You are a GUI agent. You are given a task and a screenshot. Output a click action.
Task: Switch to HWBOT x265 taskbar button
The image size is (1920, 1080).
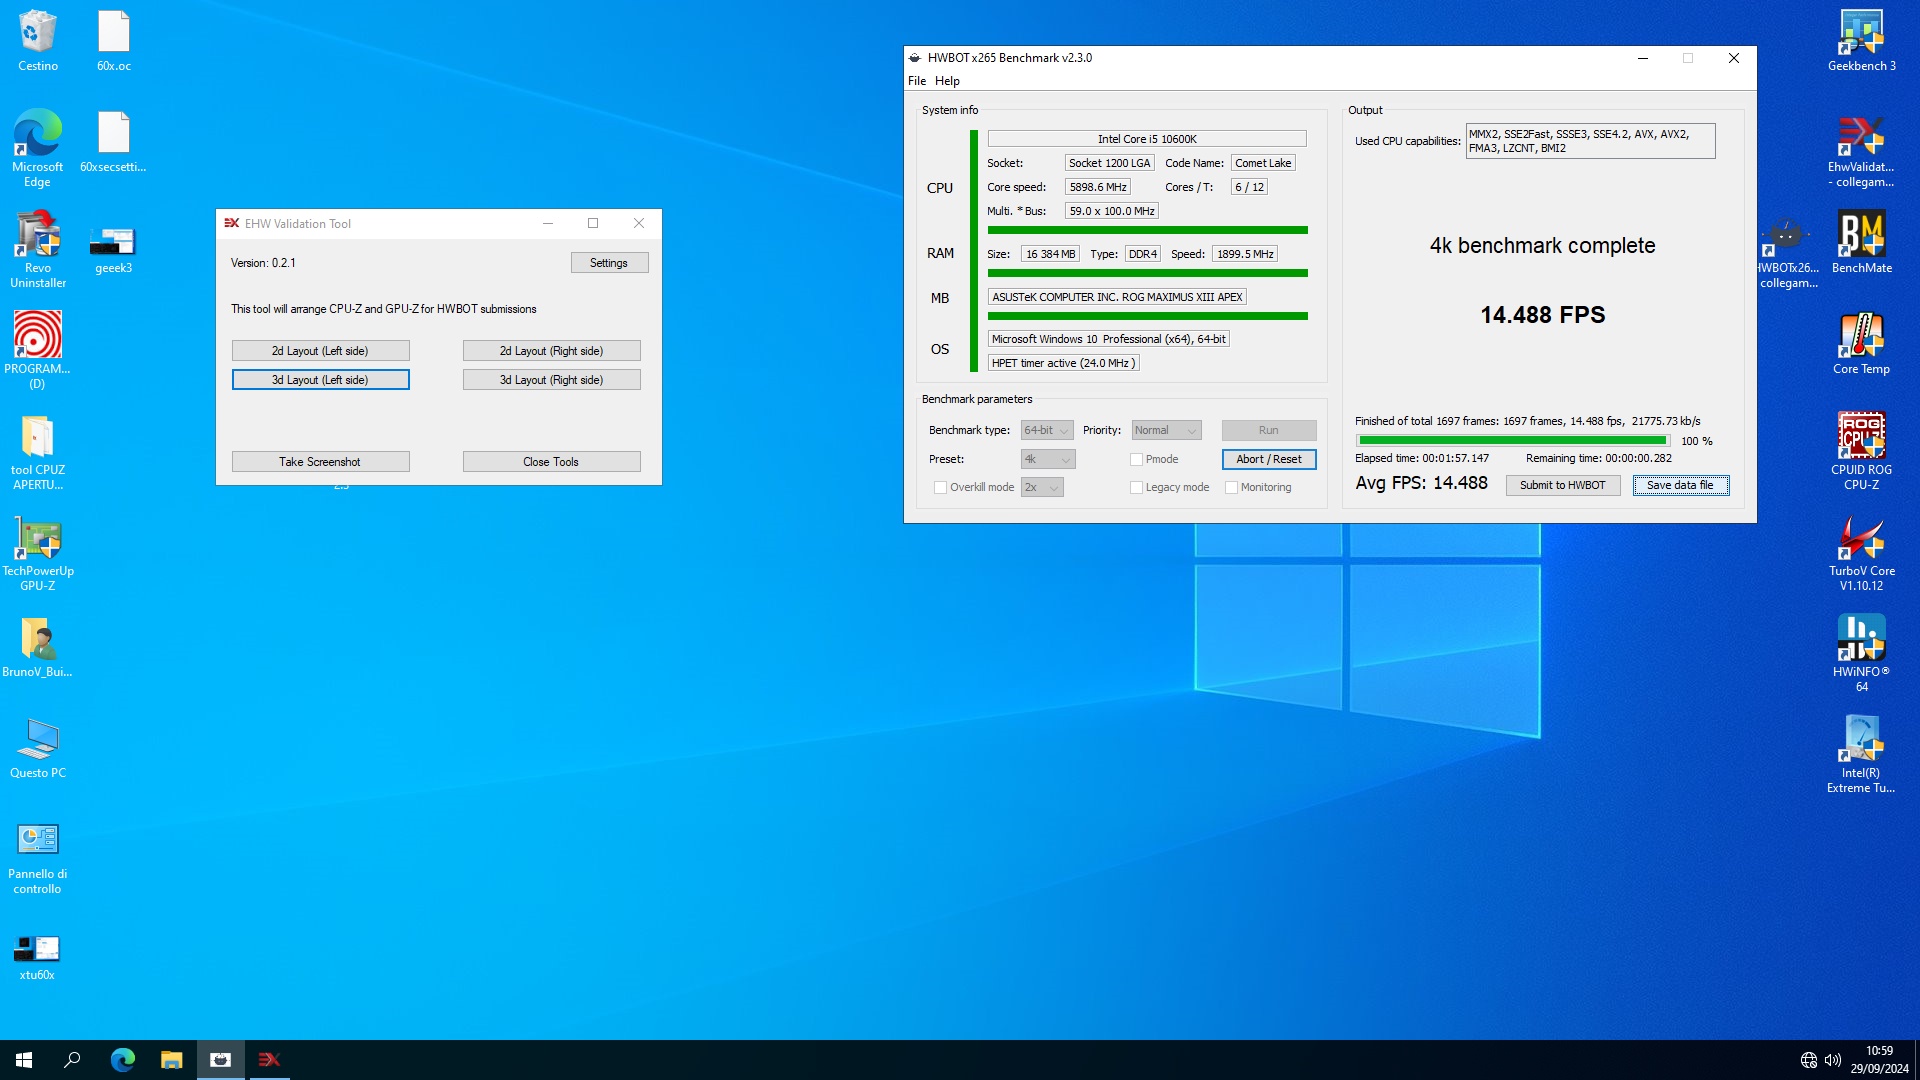point(220,1060)
